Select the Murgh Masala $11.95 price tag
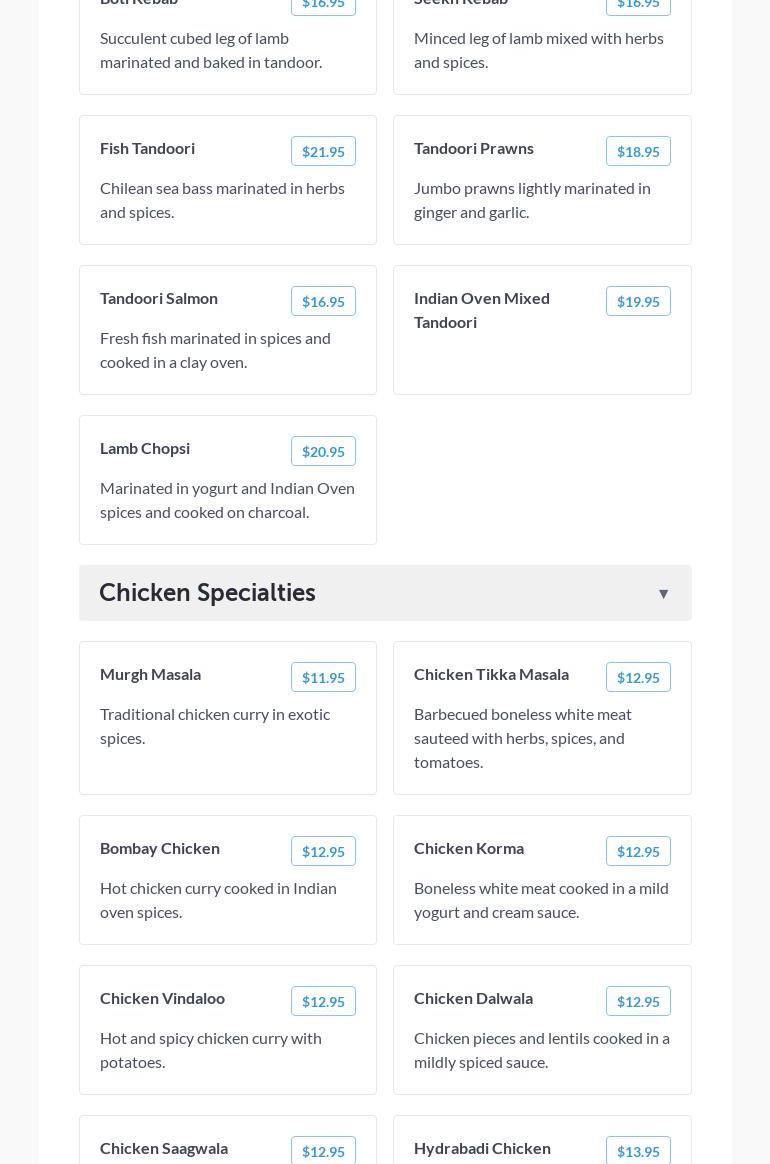770x1164 pixels. [x=323, y=678]
